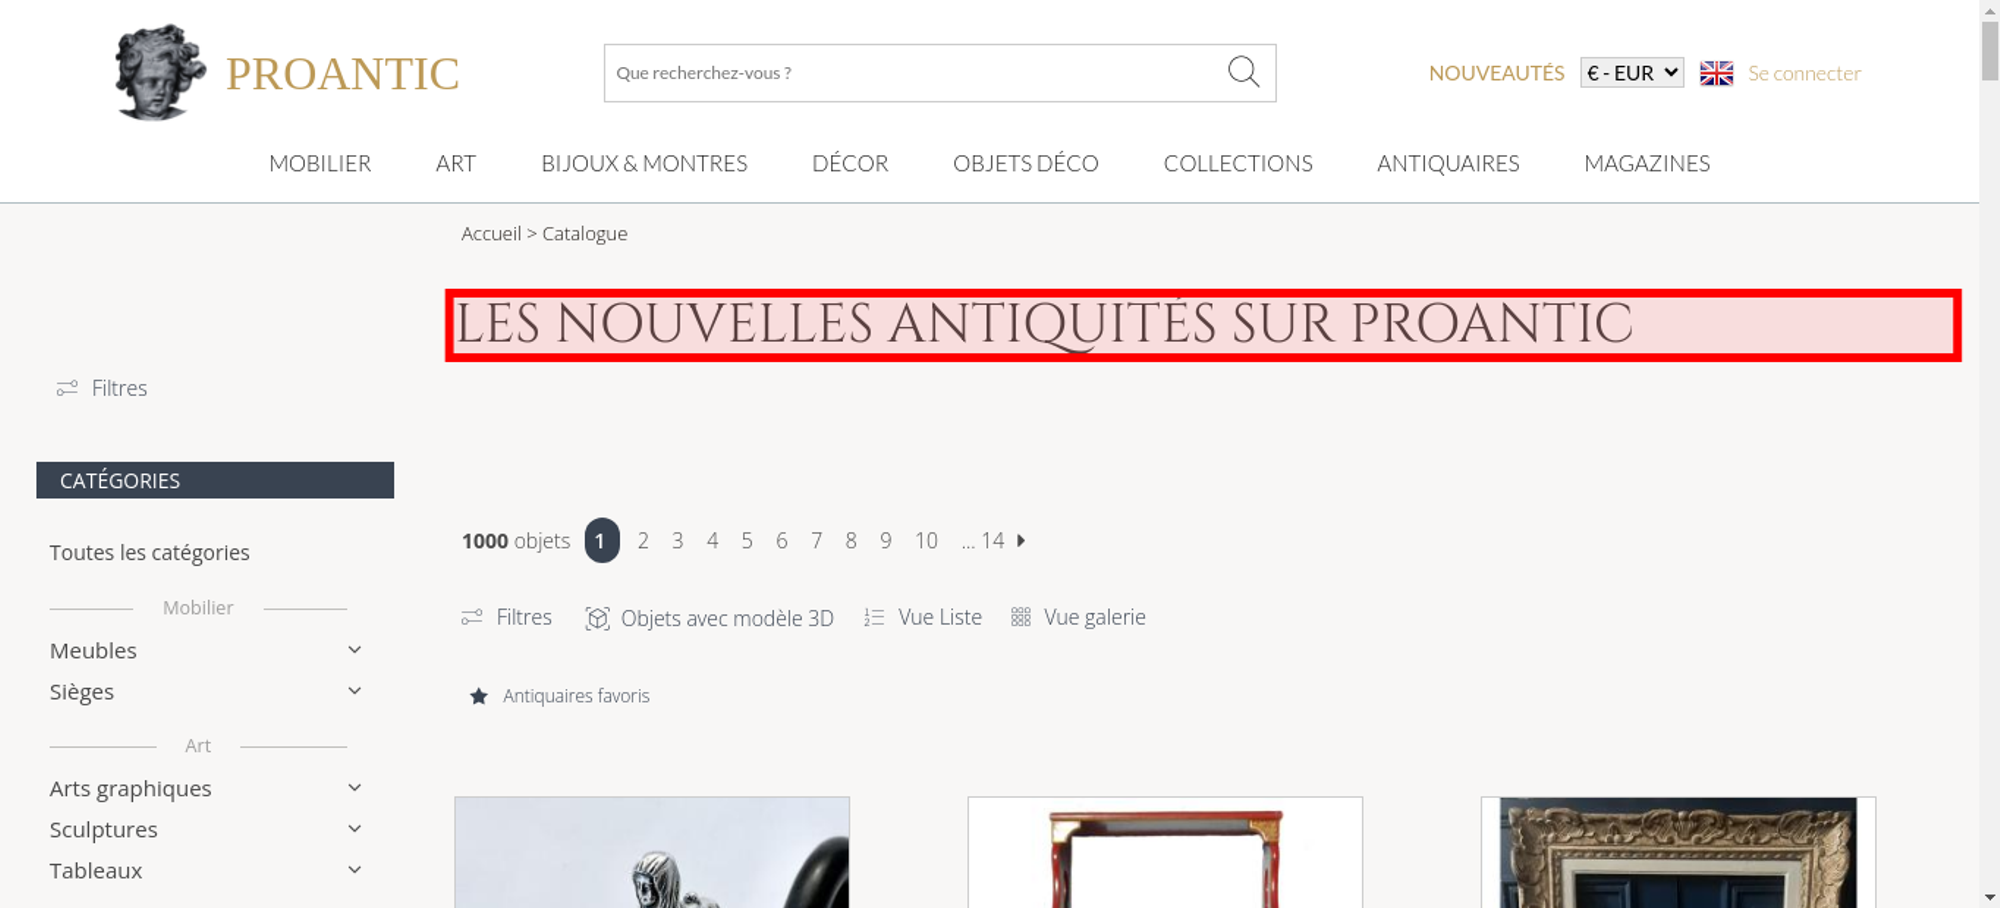Click the Proantic bust logo
Screen dimensions: 2000x908
[x=160, y=72]
